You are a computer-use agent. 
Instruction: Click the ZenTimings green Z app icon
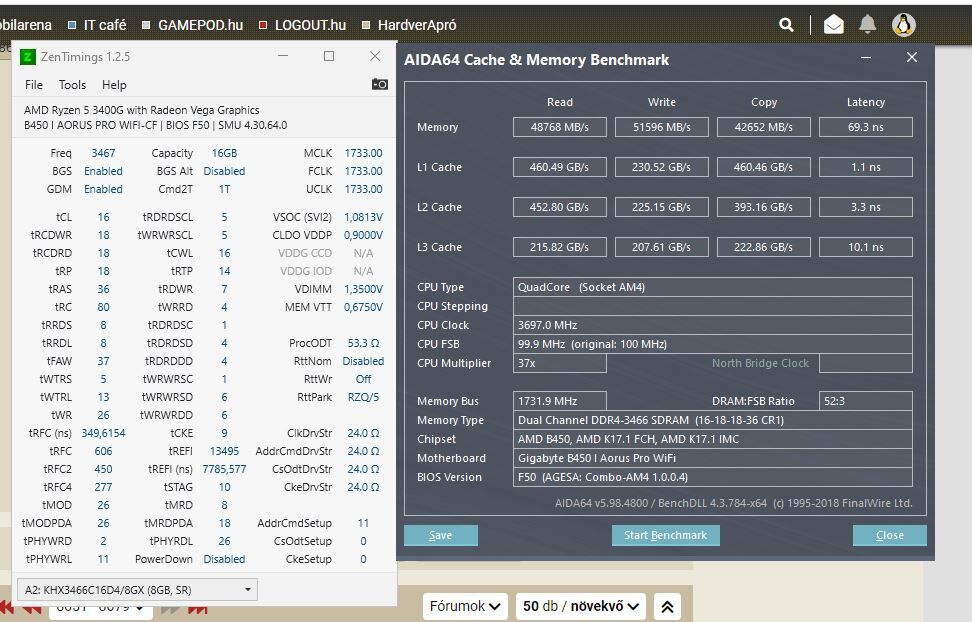click(27, 57)
